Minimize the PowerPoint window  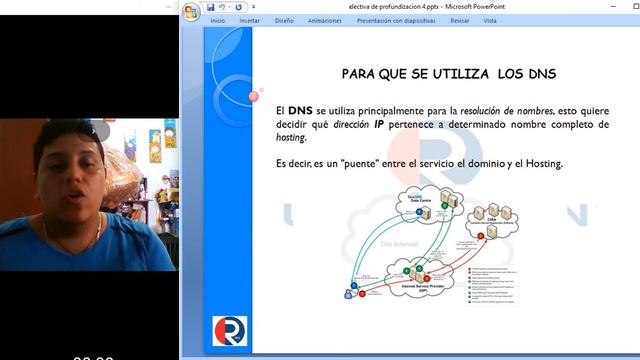click(613, 7)
